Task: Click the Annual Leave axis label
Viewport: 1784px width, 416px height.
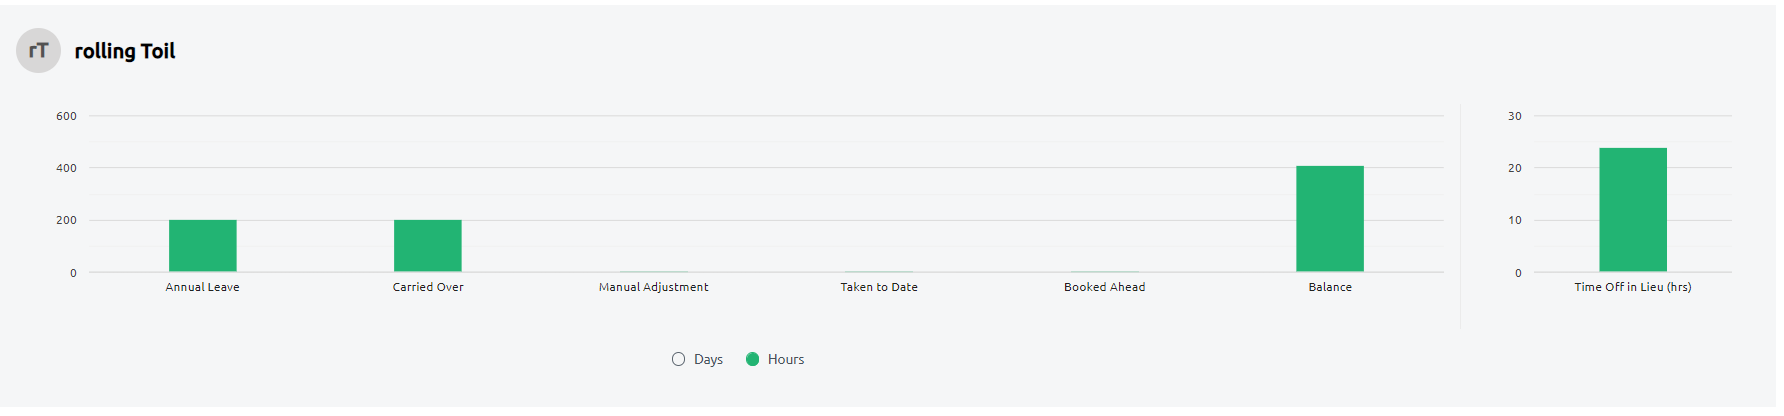Action: pos(203,287)
